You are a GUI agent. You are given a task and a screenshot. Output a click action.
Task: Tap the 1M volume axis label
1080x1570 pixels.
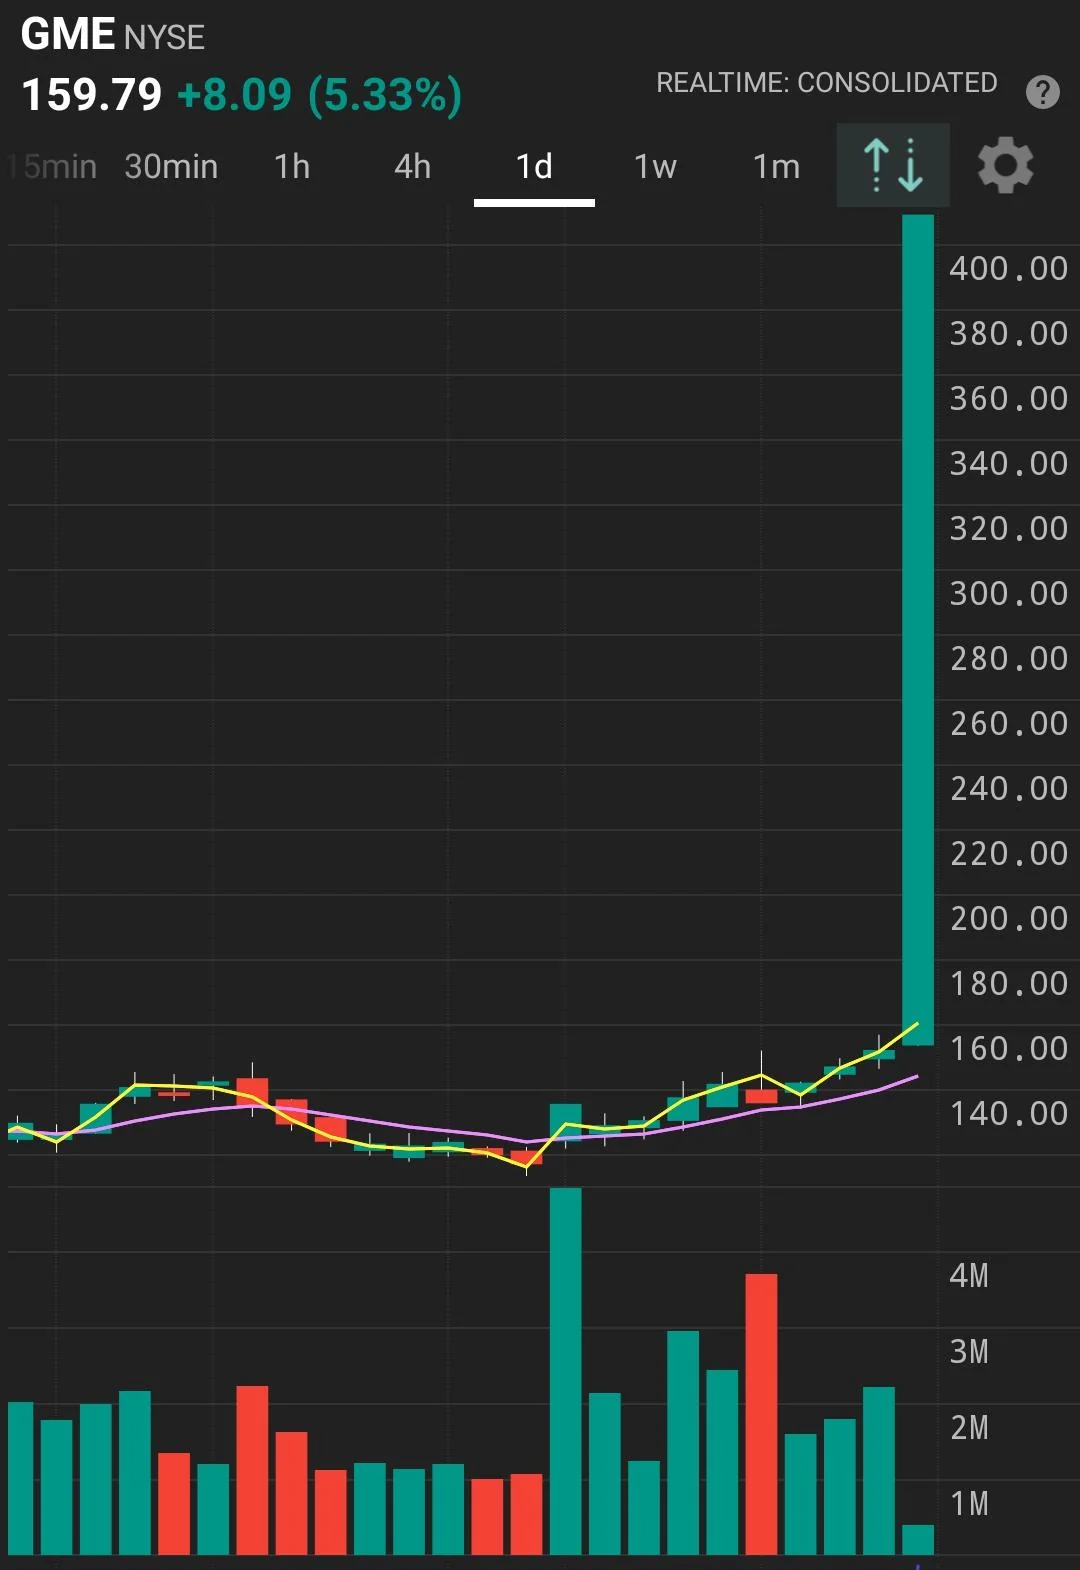point(969,1503)
